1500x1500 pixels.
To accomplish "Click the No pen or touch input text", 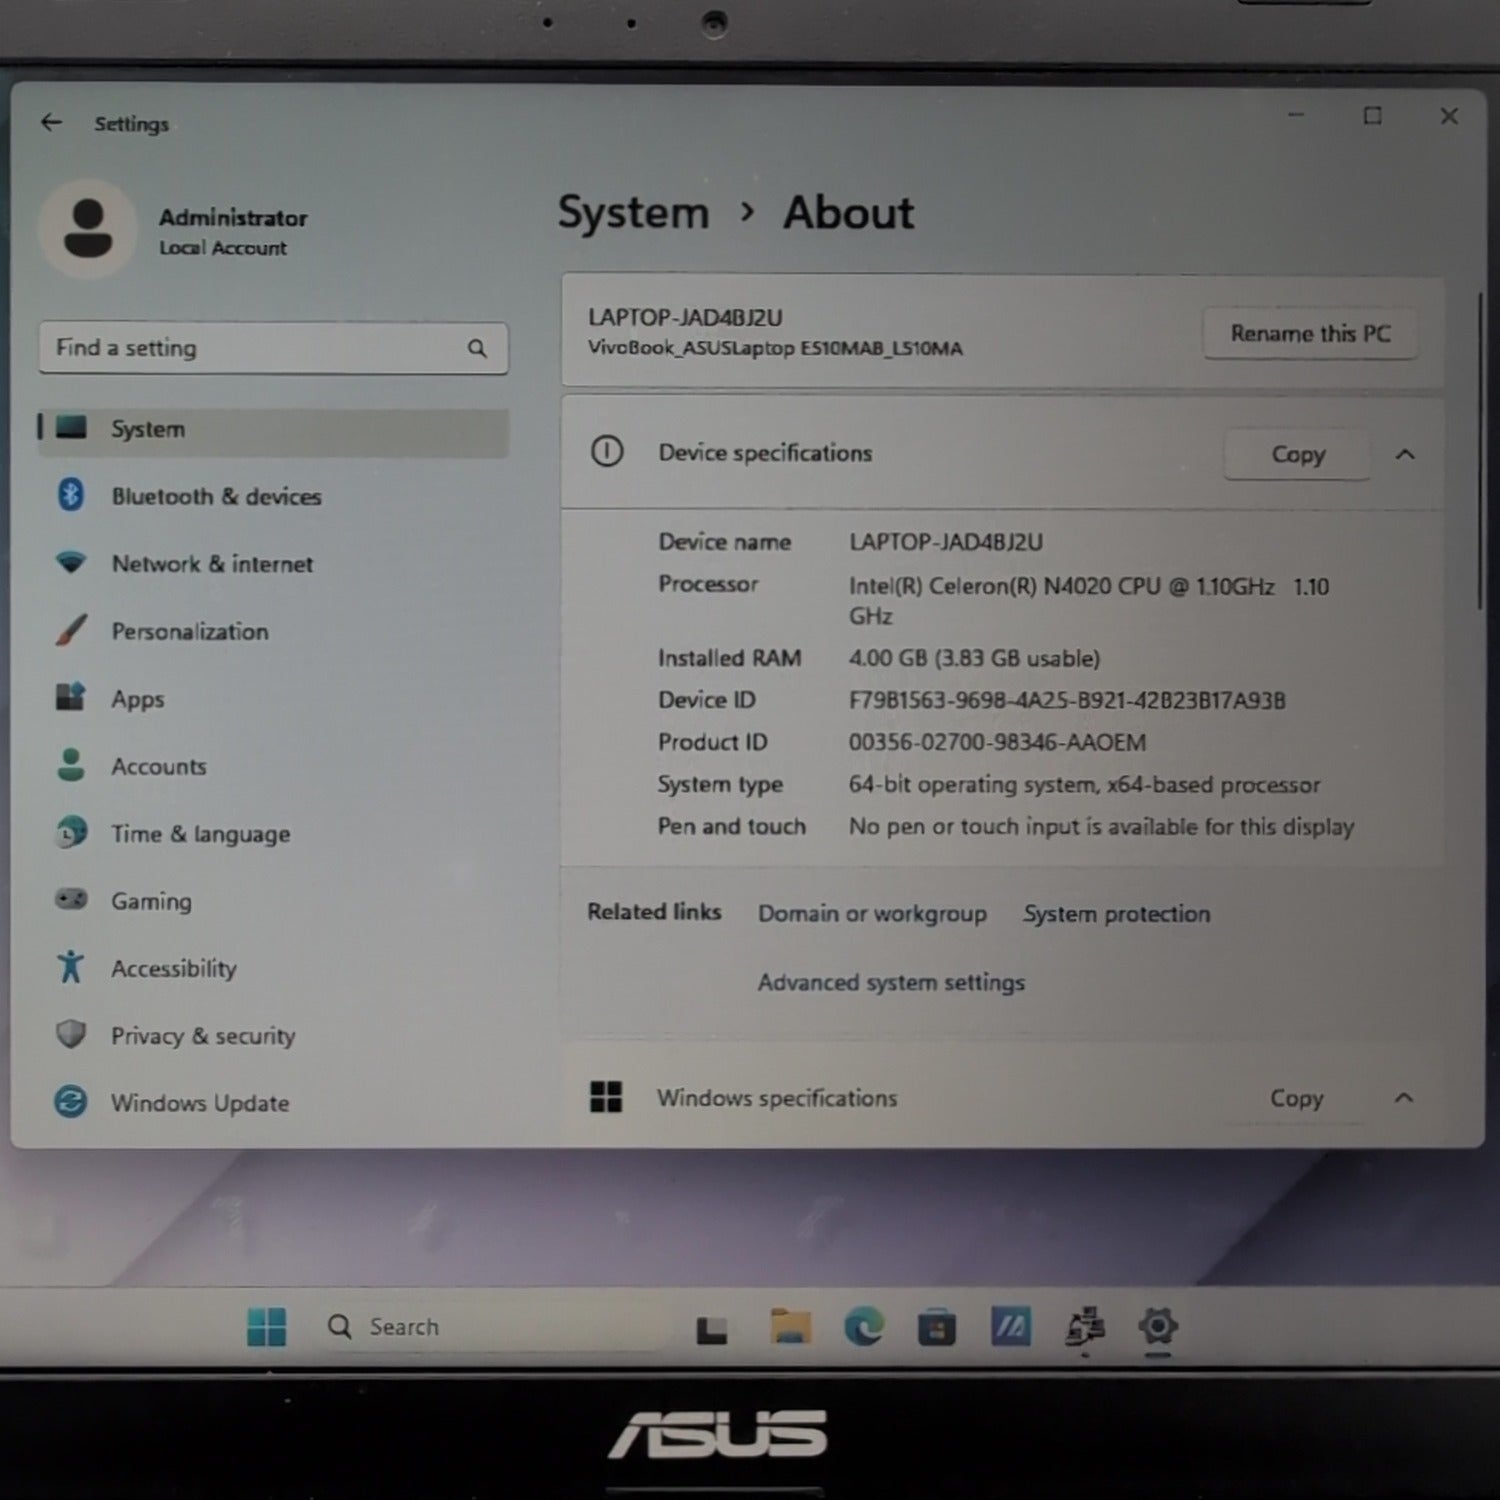I will (1101, 826).
